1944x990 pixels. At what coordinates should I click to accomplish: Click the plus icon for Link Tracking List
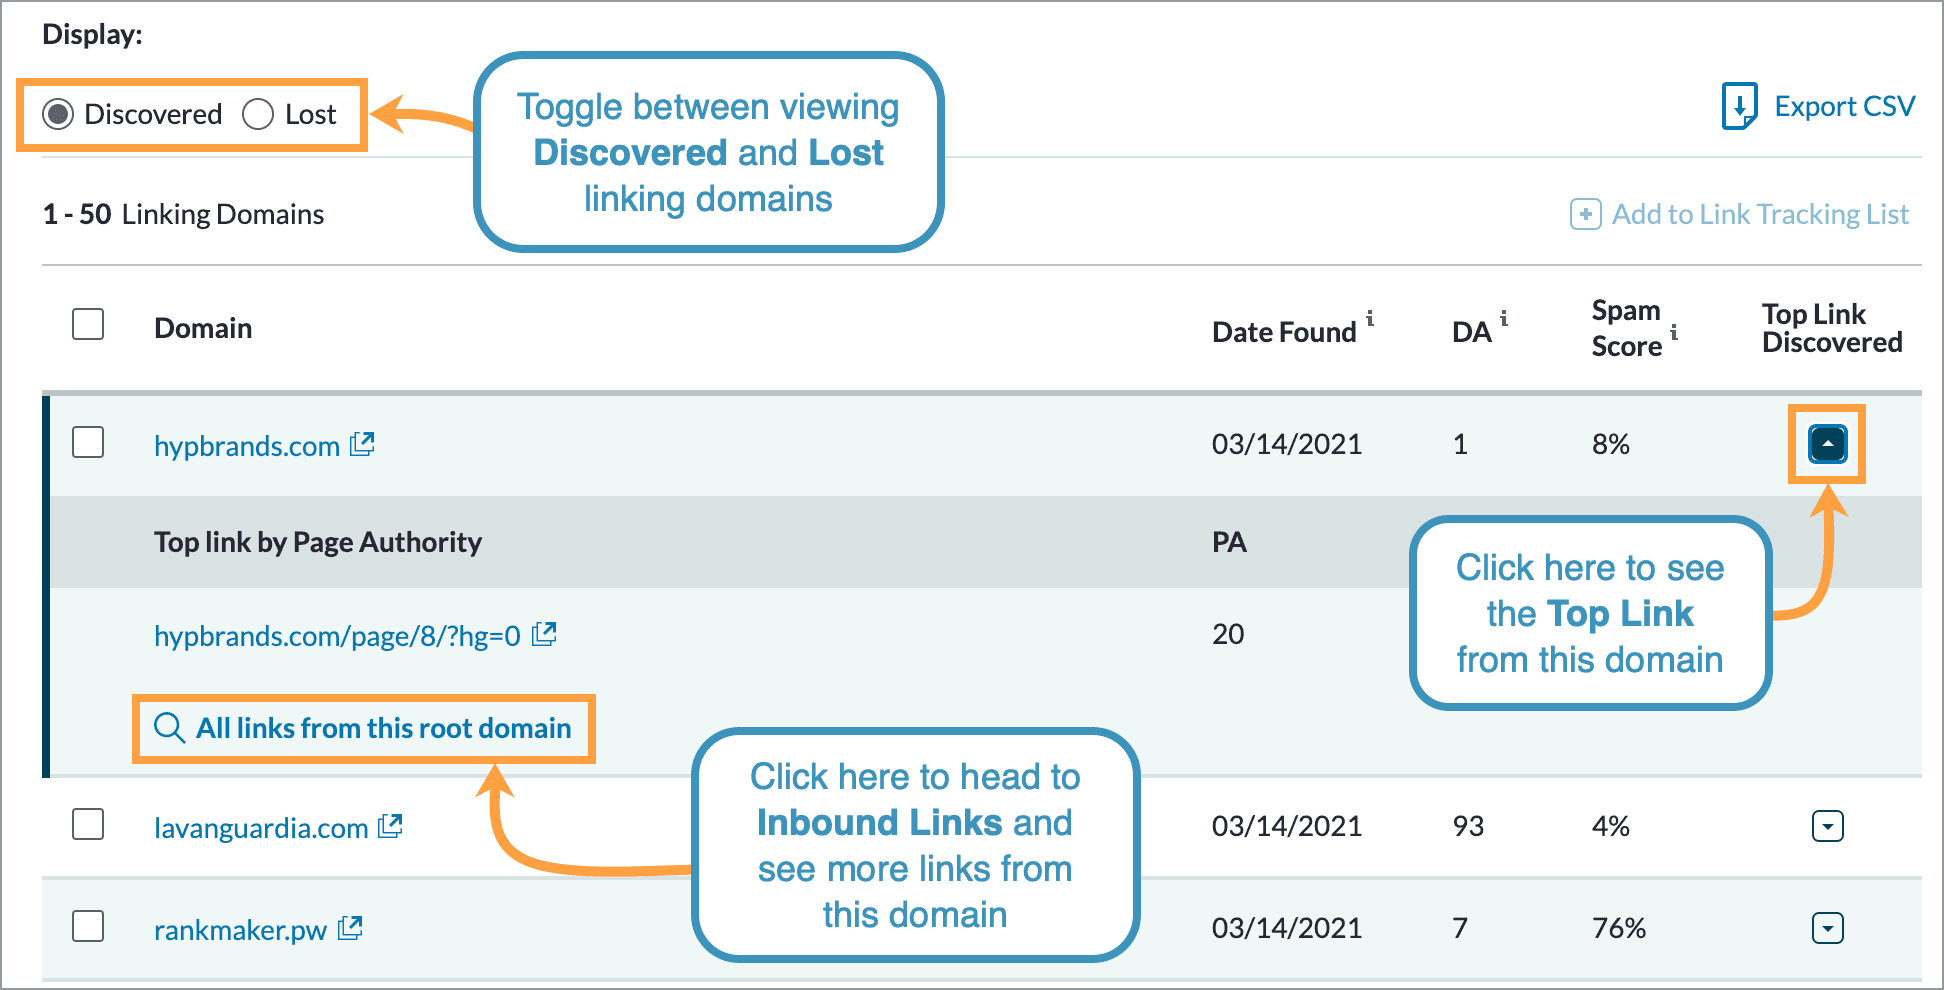1585,214
